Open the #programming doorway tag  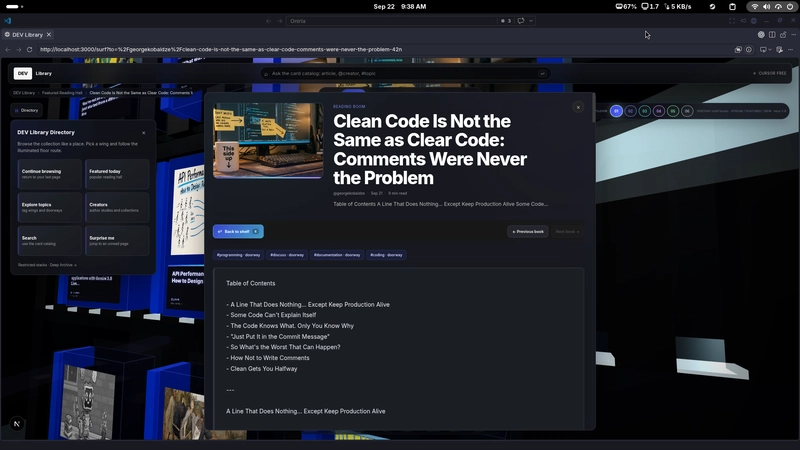tap(238, 255)
